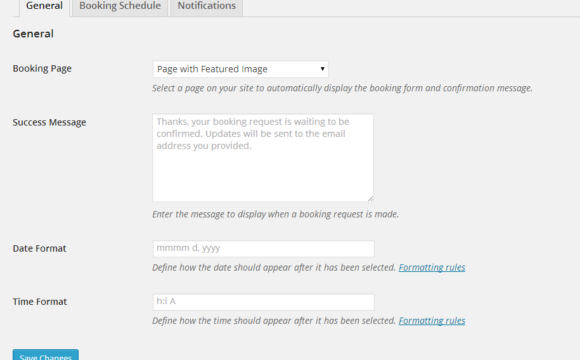
Task: Click the 'Define how the date should appear' text
Action: pos(274,267)
